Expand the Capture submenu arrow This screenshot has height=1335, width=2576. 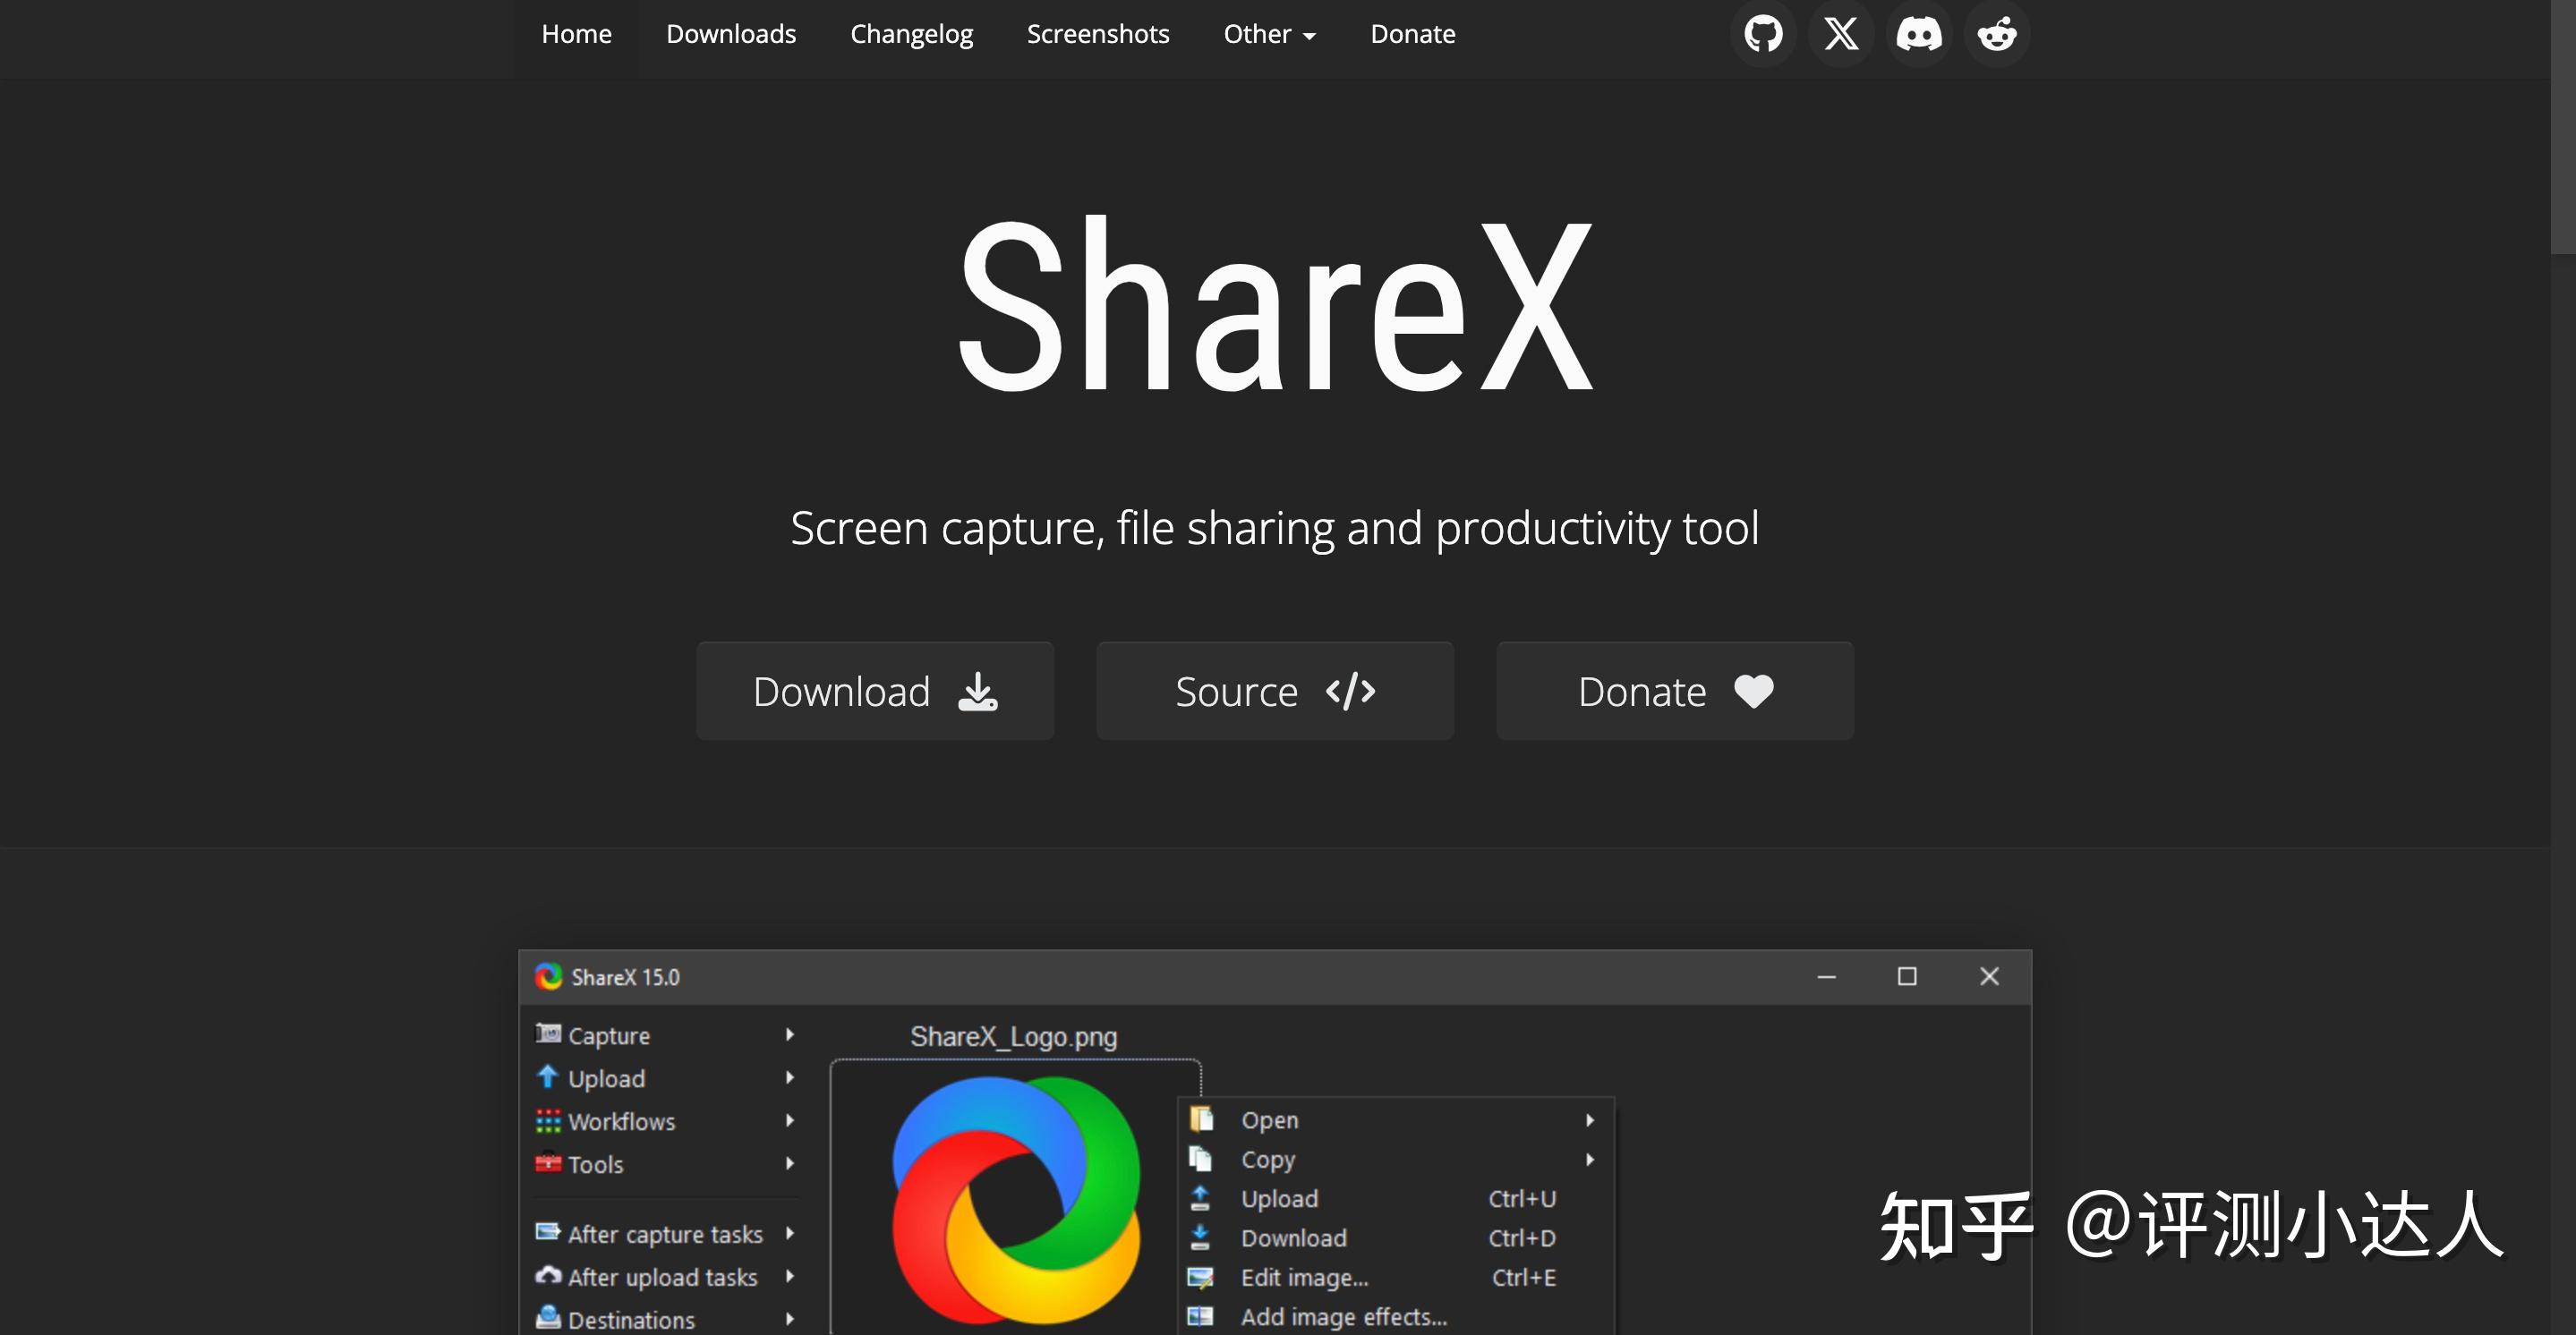(790, 1035)
